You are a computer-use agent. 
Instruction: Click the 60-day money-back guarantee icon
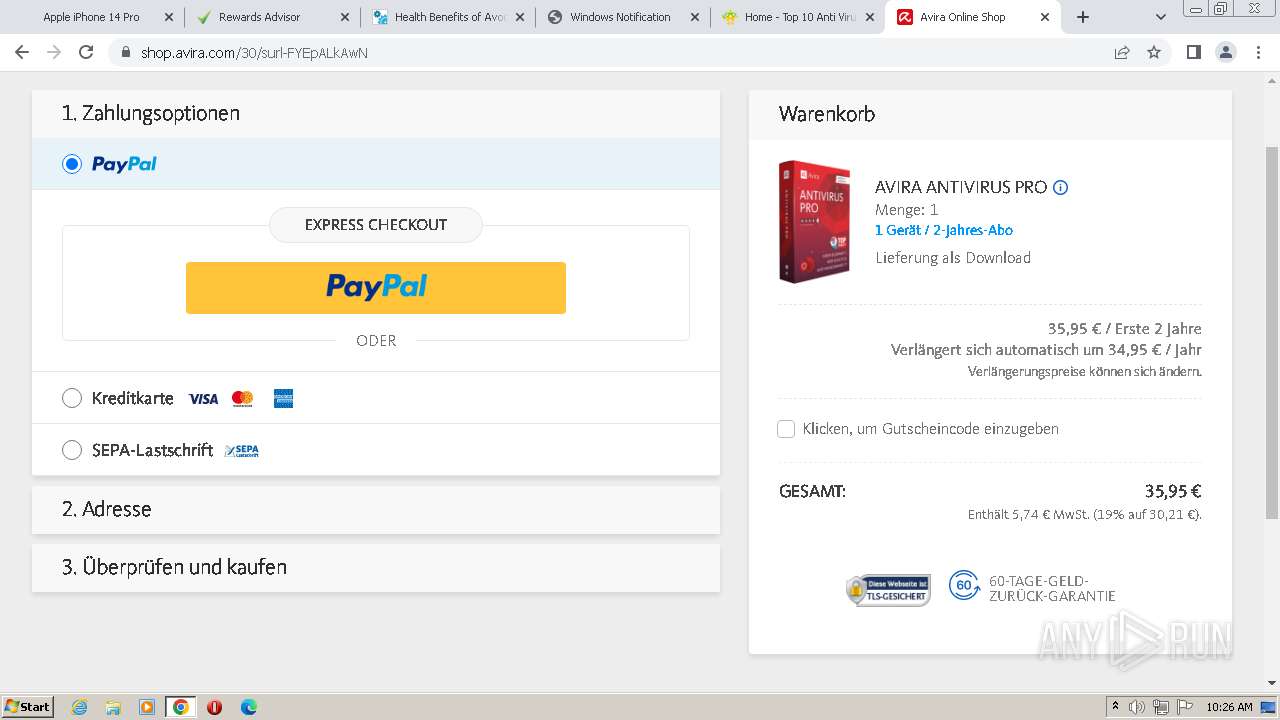tap(964, 585)
